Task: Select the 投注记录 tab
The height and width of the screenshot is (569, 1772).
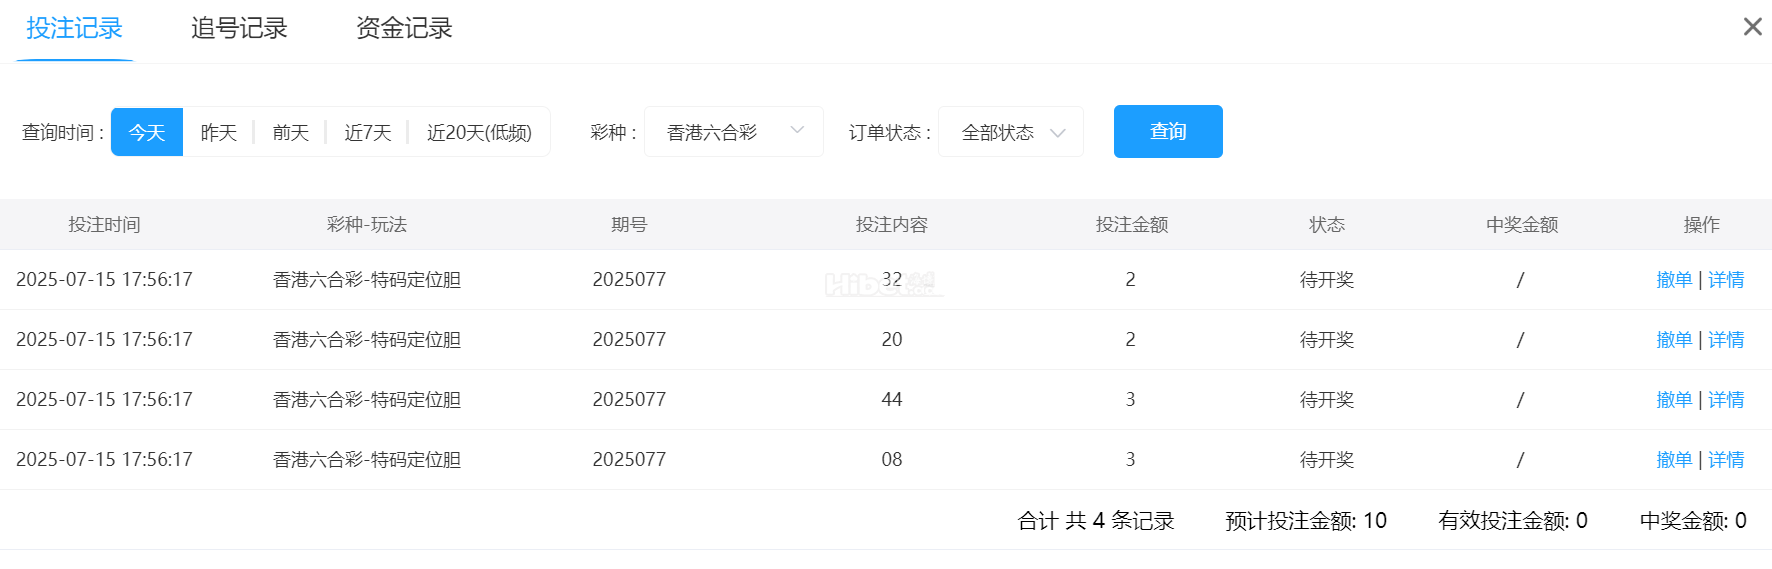Action: point(74,28)
